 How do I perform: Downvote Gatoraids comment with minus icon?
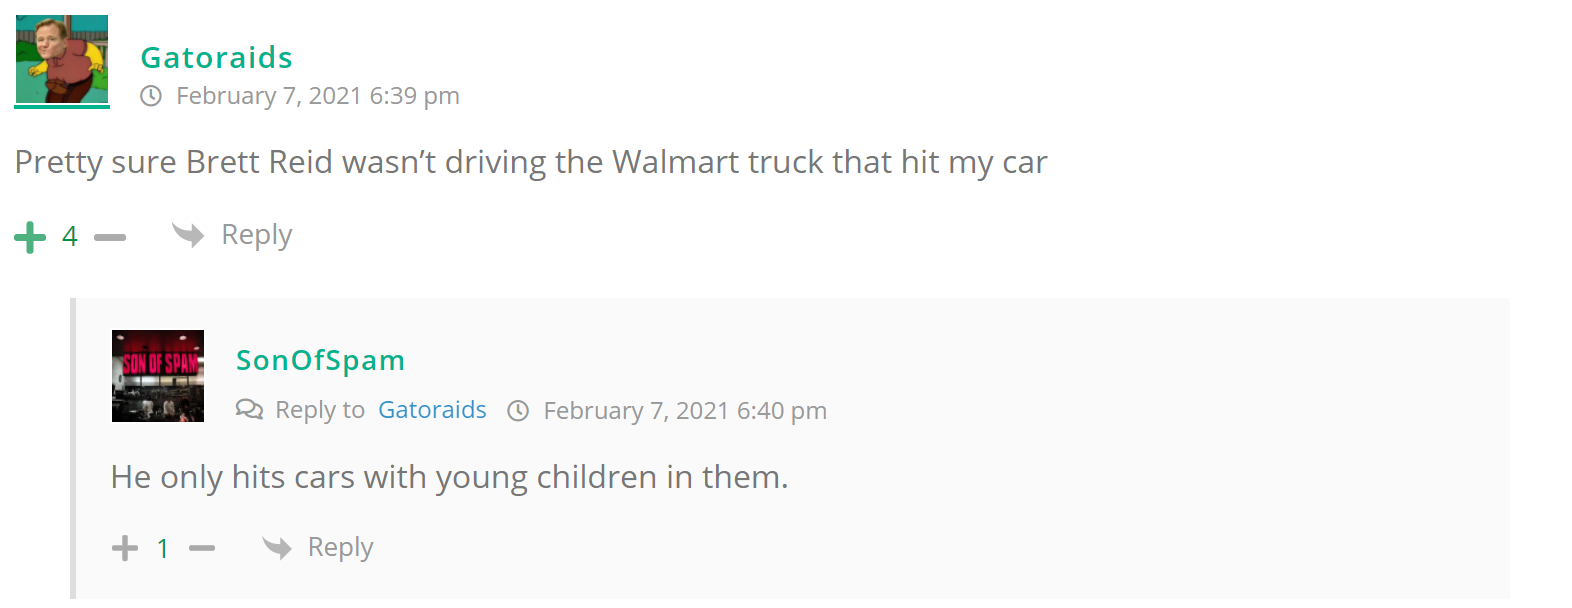[110, 237]
